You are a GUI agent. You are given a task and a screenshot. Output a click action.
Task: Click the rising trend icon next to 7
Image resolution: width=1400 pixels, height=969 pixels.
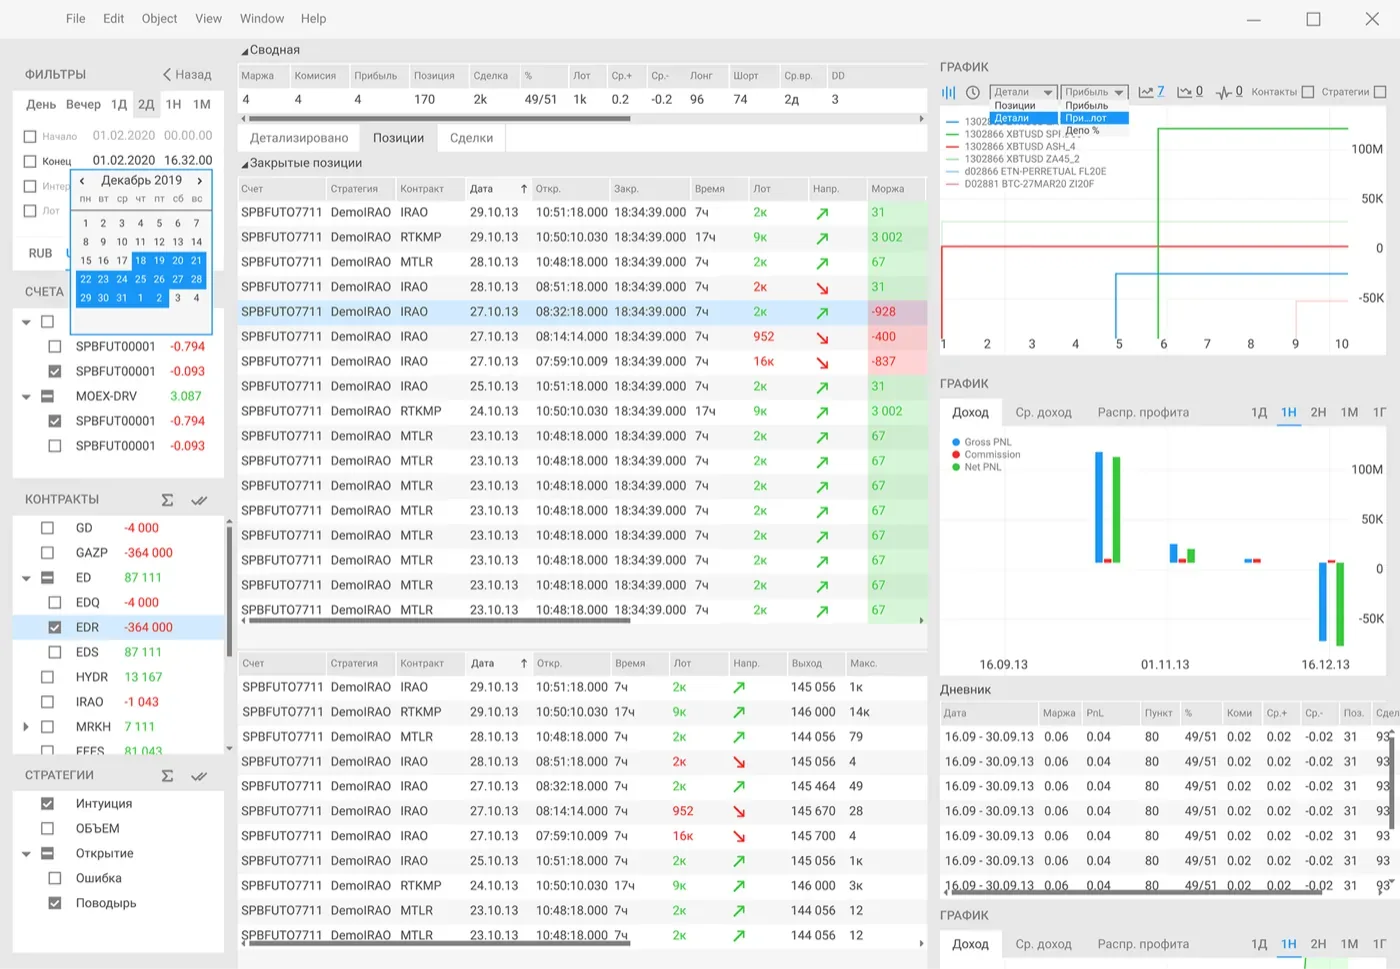pos(1146,92)
